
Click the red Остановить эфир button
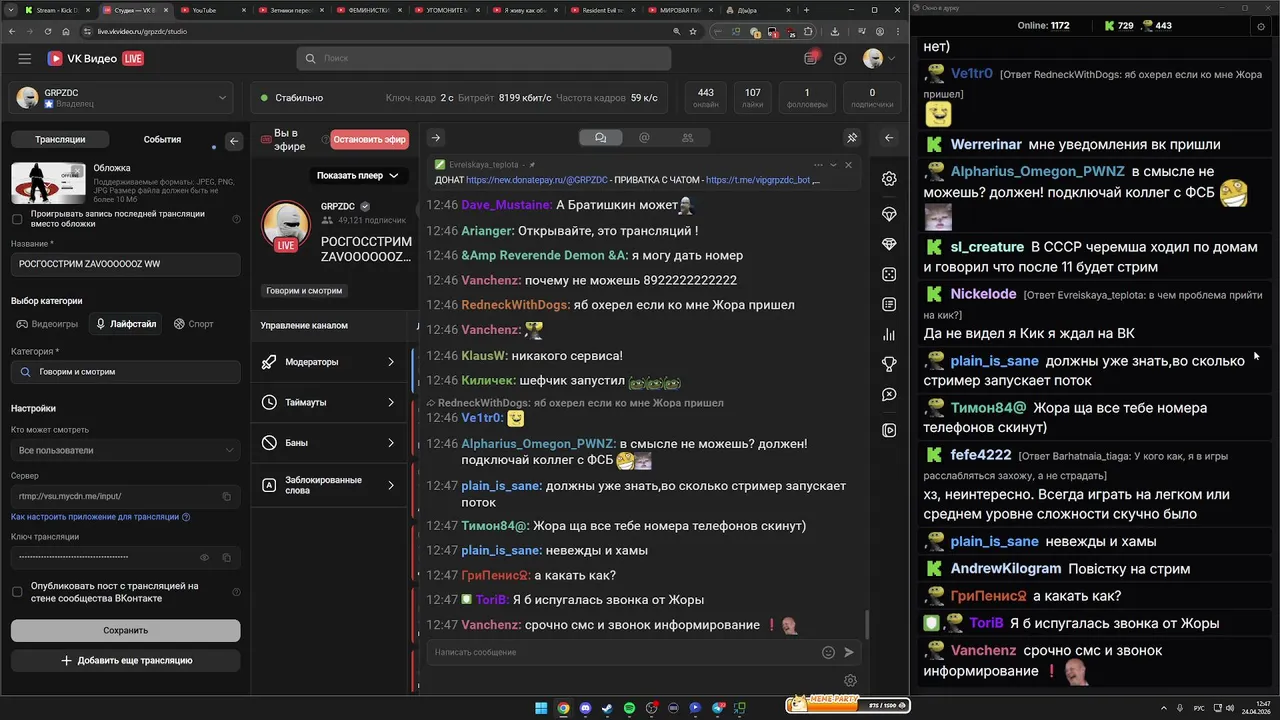tap(369, 140)
